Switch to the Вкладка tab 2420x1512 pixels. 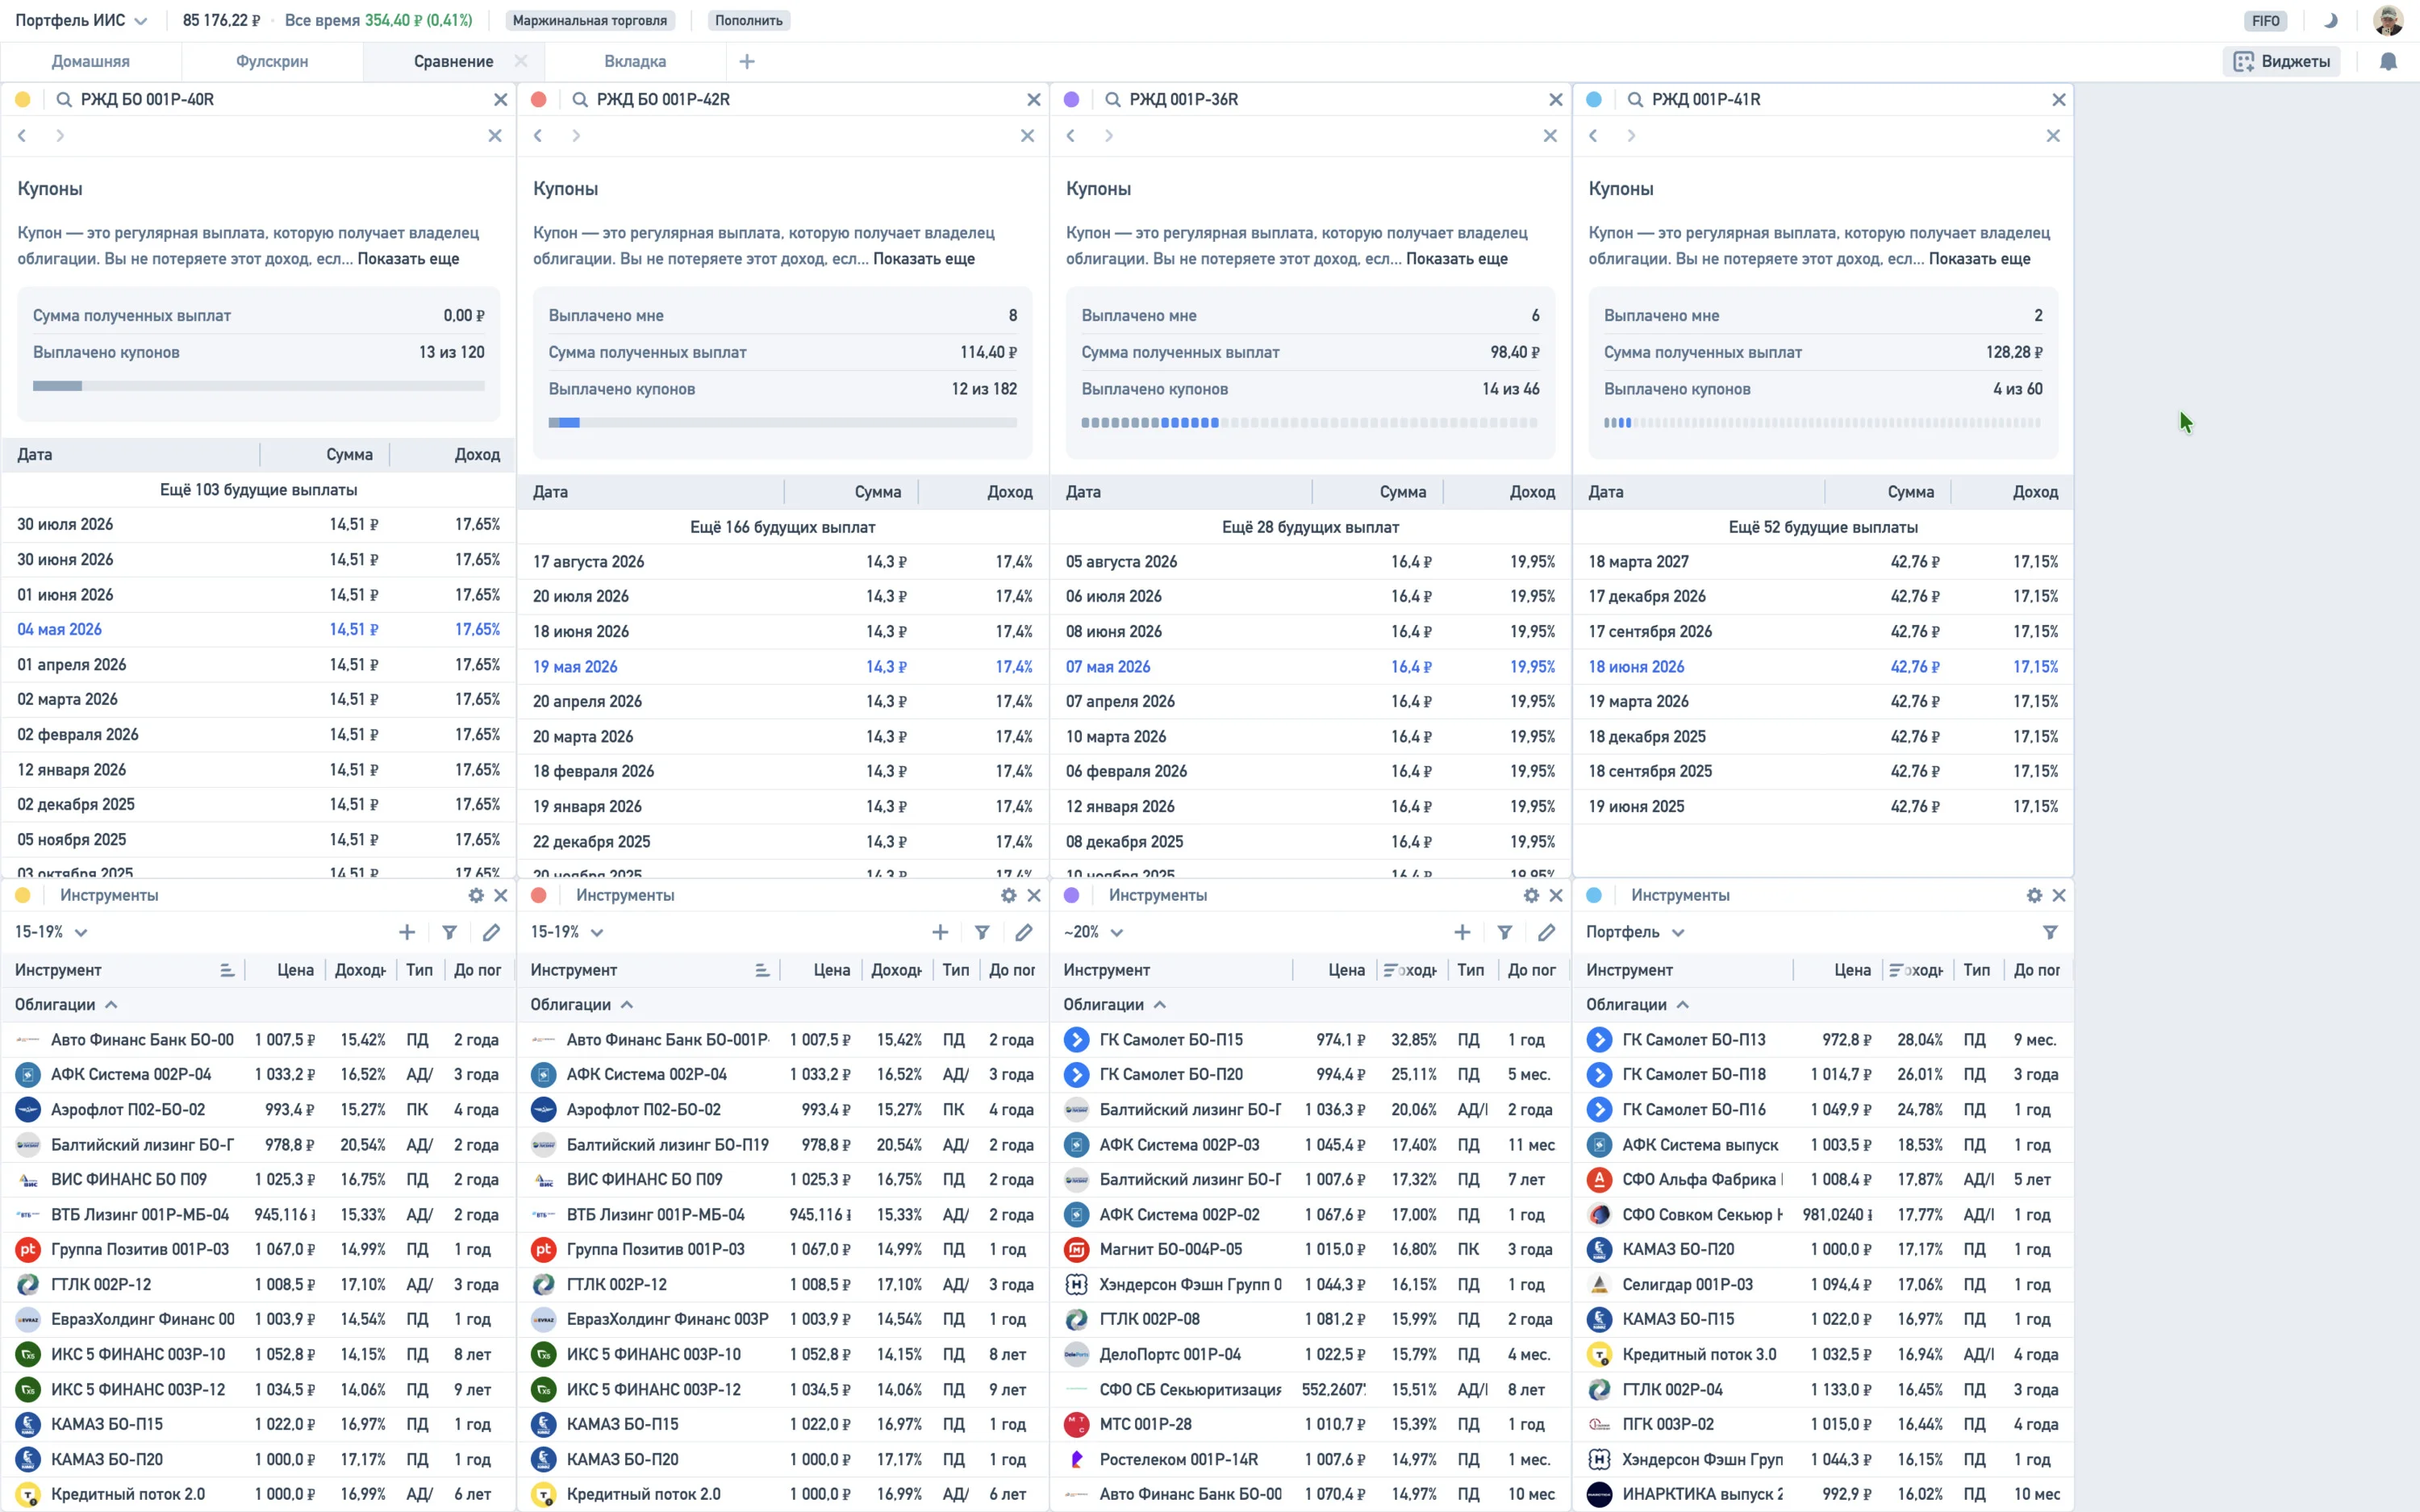tap(635, 61)
